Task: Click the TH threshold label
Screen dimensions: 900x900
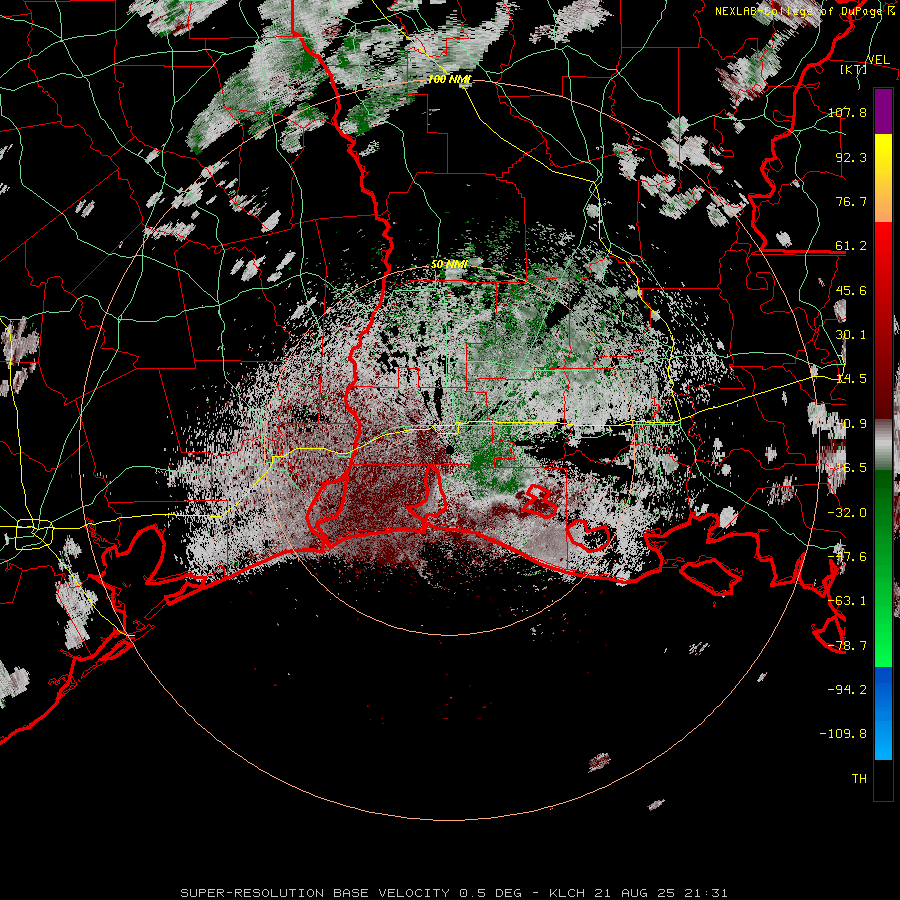Action: point(859,779)
